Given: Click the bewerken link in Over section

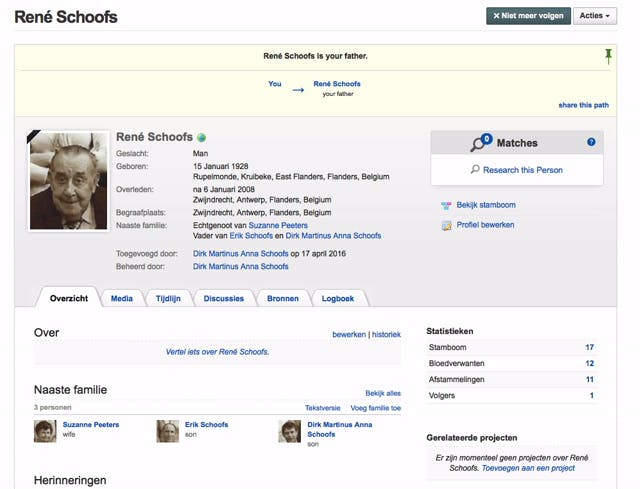Looking at the screenshot, I should 348,334.
